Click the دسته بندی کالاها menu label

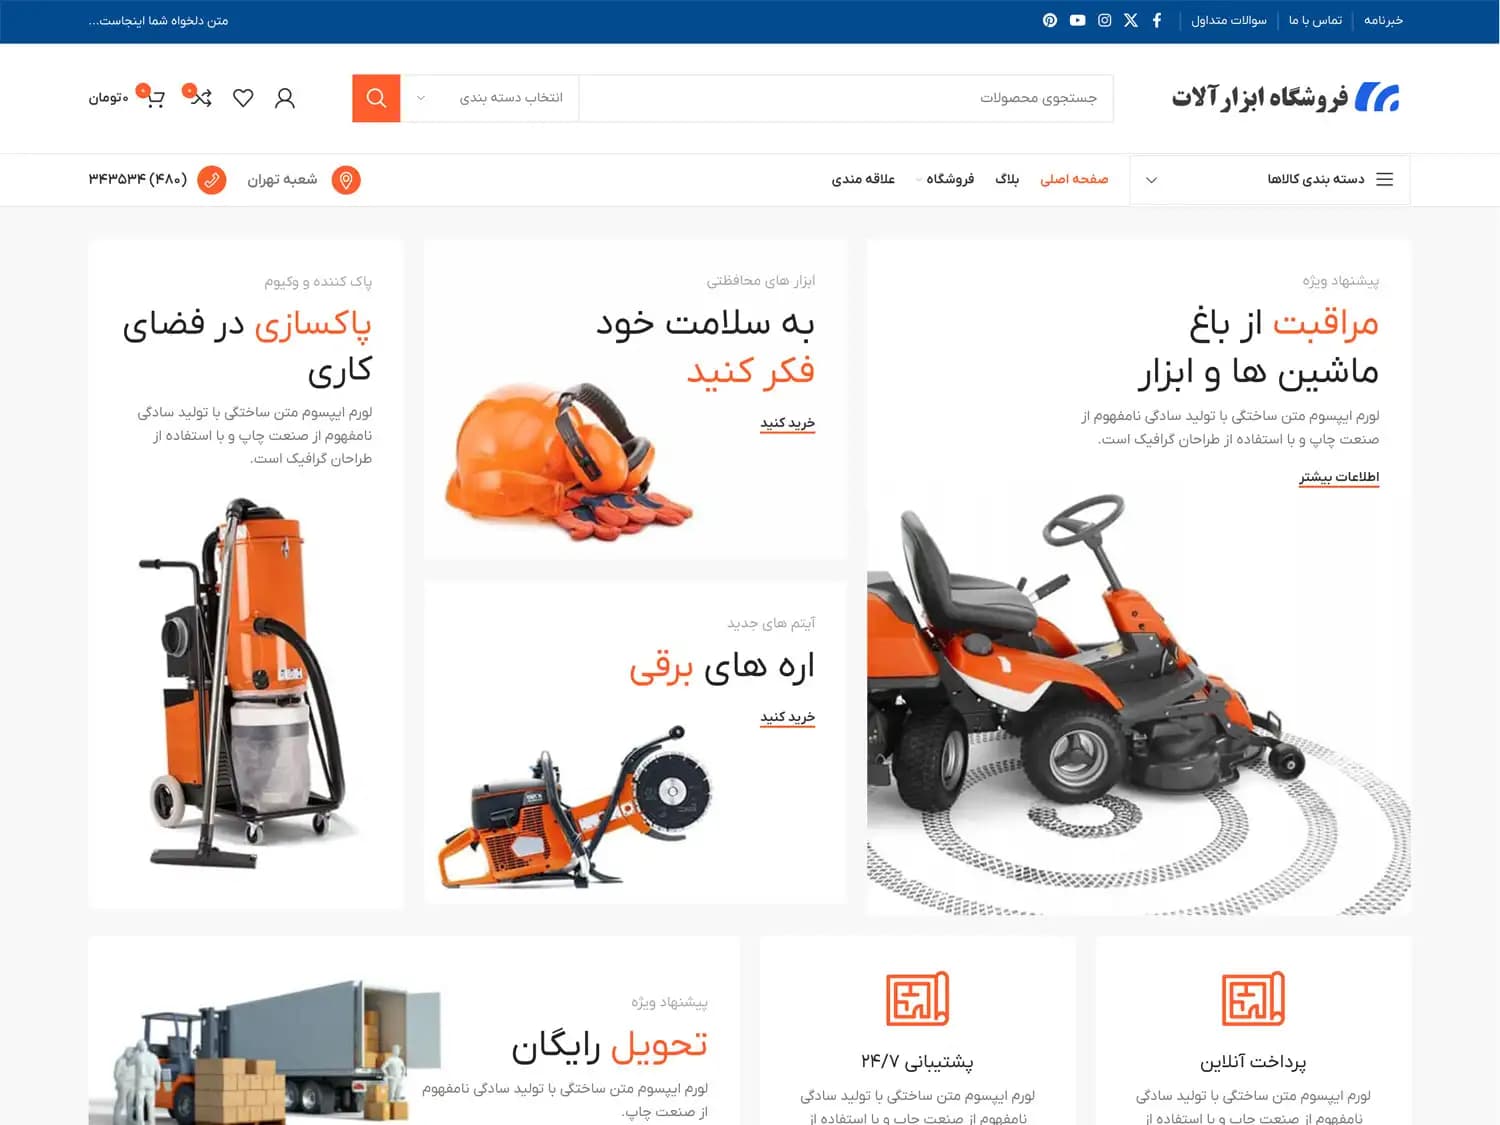[1316, 179]
